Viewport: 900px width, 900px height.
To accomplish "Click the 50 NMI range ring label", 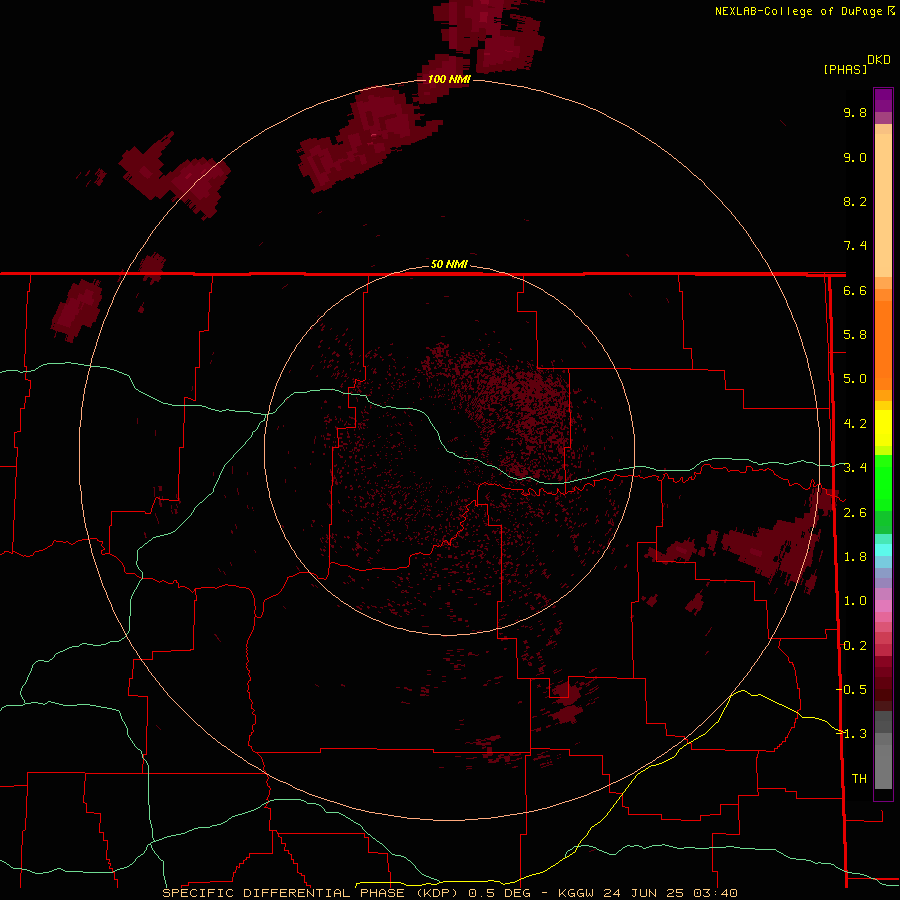I will [x=449, y=264].
